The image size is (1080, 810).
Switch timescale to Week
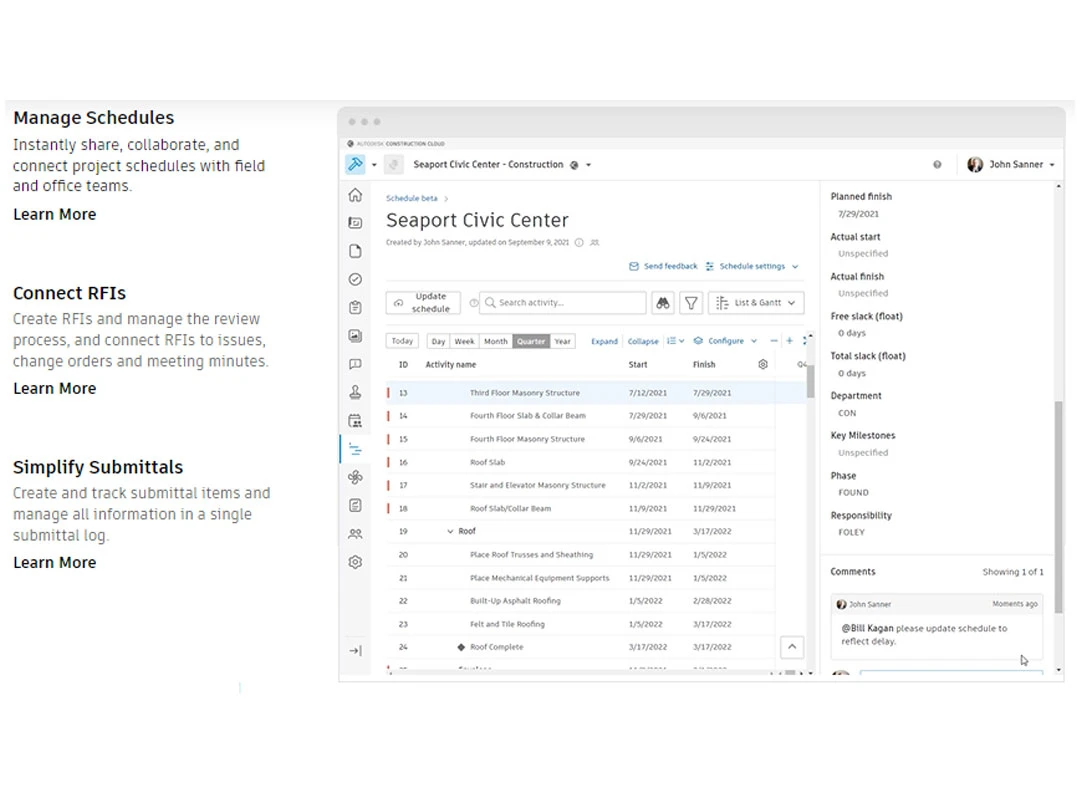click(464, 342)
